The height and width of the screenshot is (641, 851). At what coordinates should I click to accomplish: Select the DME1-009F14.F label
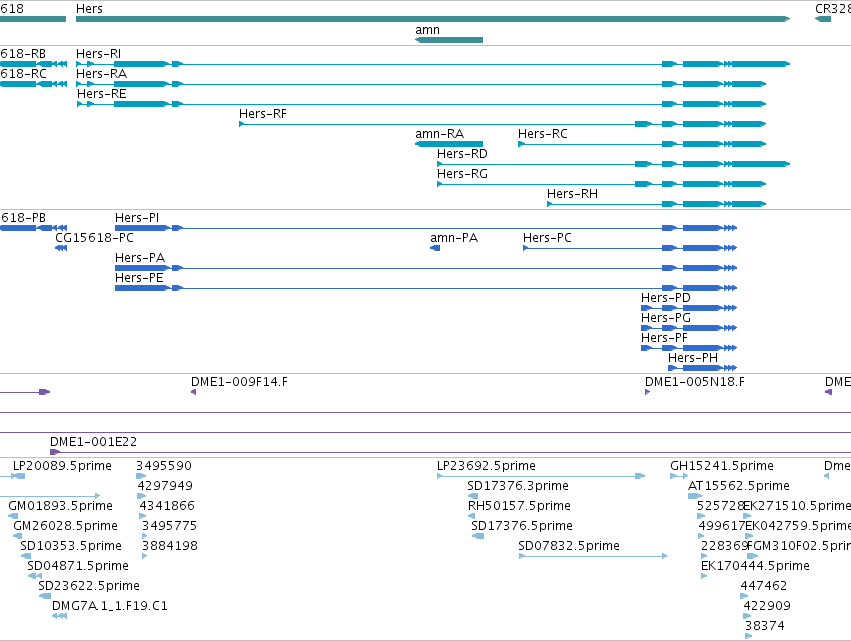tap(239, 382)
